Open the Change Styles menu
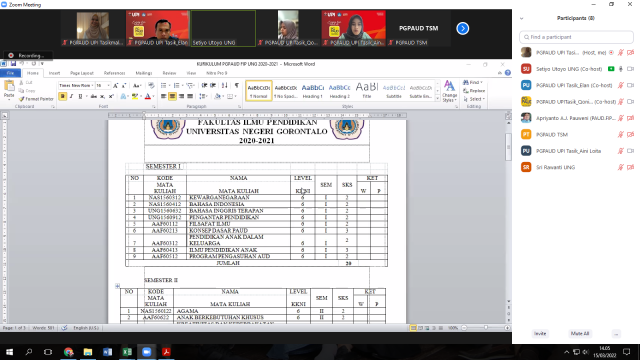 449,91
